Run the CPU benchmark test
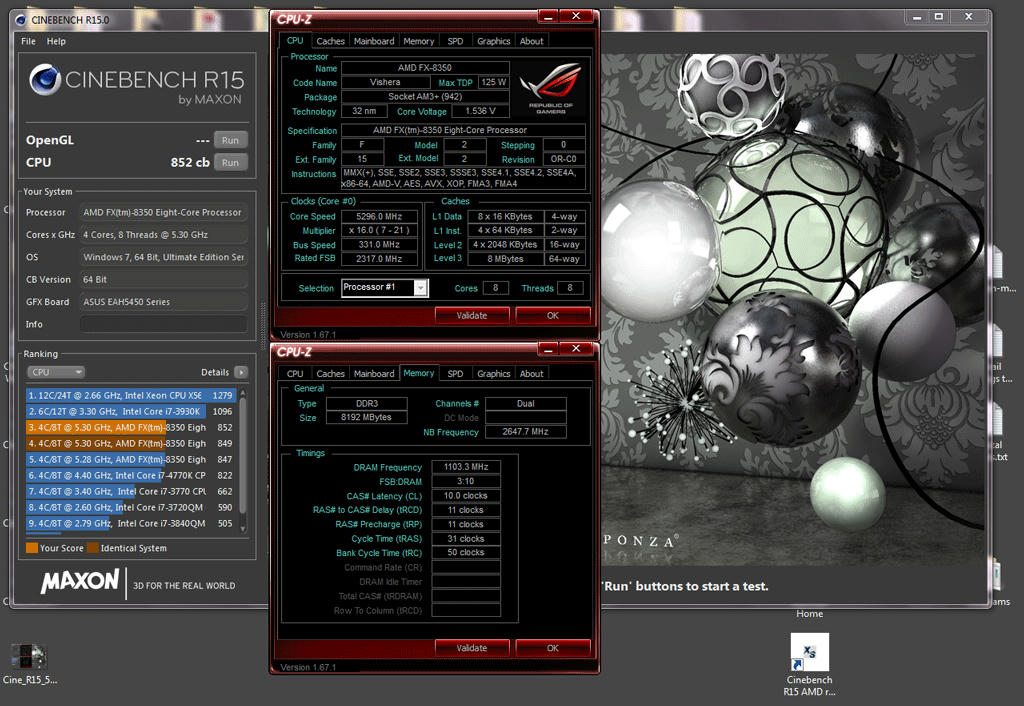1024x706 pixels. (x=230, y=163)
